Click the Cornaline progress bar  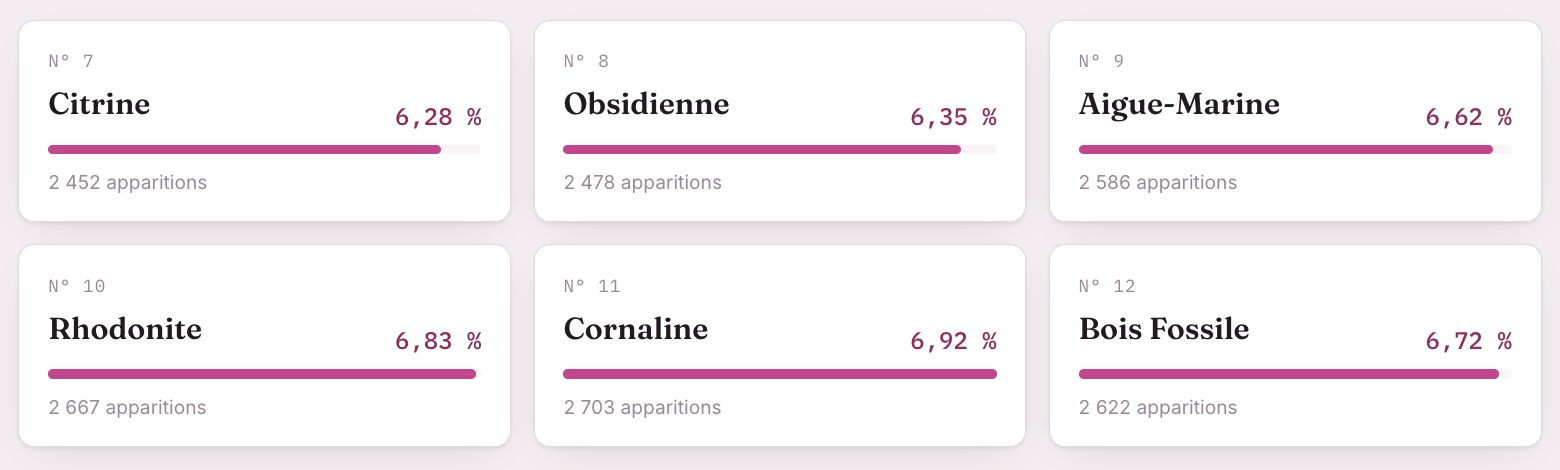pyautogui.click(x=780, y=374)
